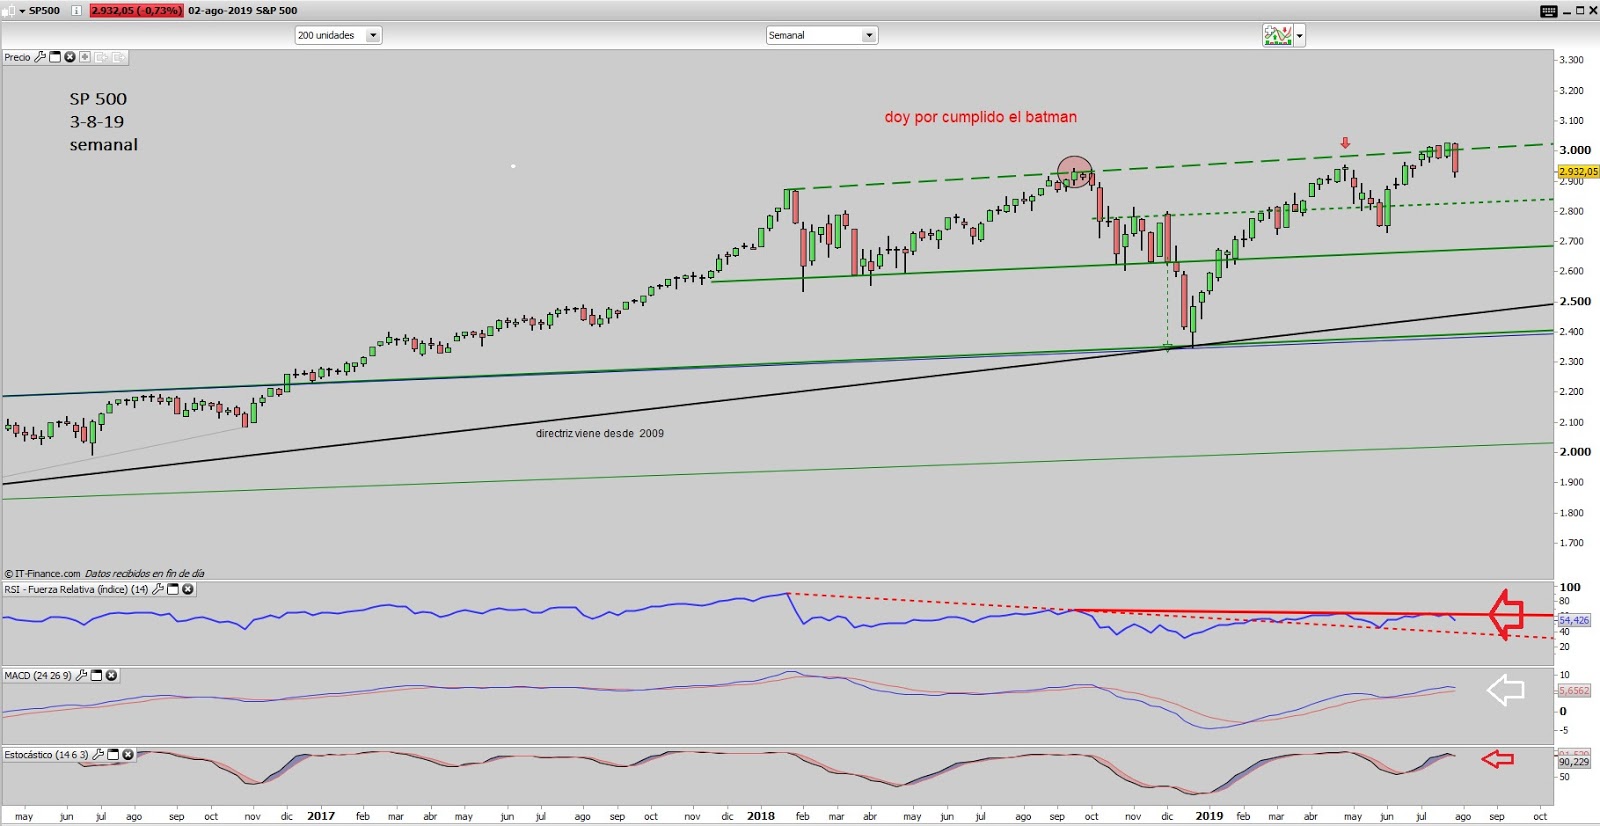The height and width of the screenshot is (826, 1600).
Task: Expand the indicator icon dropdown arrow
Action: (x=1299, y=36)
